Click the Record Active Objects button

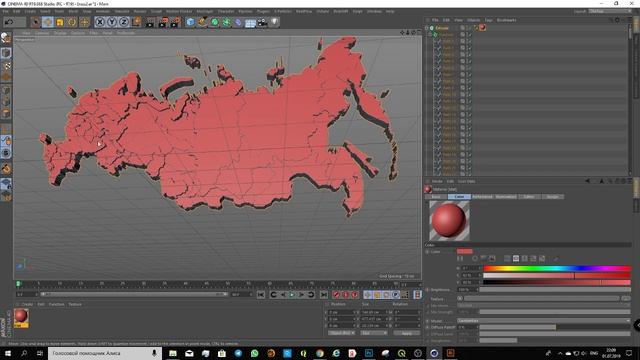point(336,295)
